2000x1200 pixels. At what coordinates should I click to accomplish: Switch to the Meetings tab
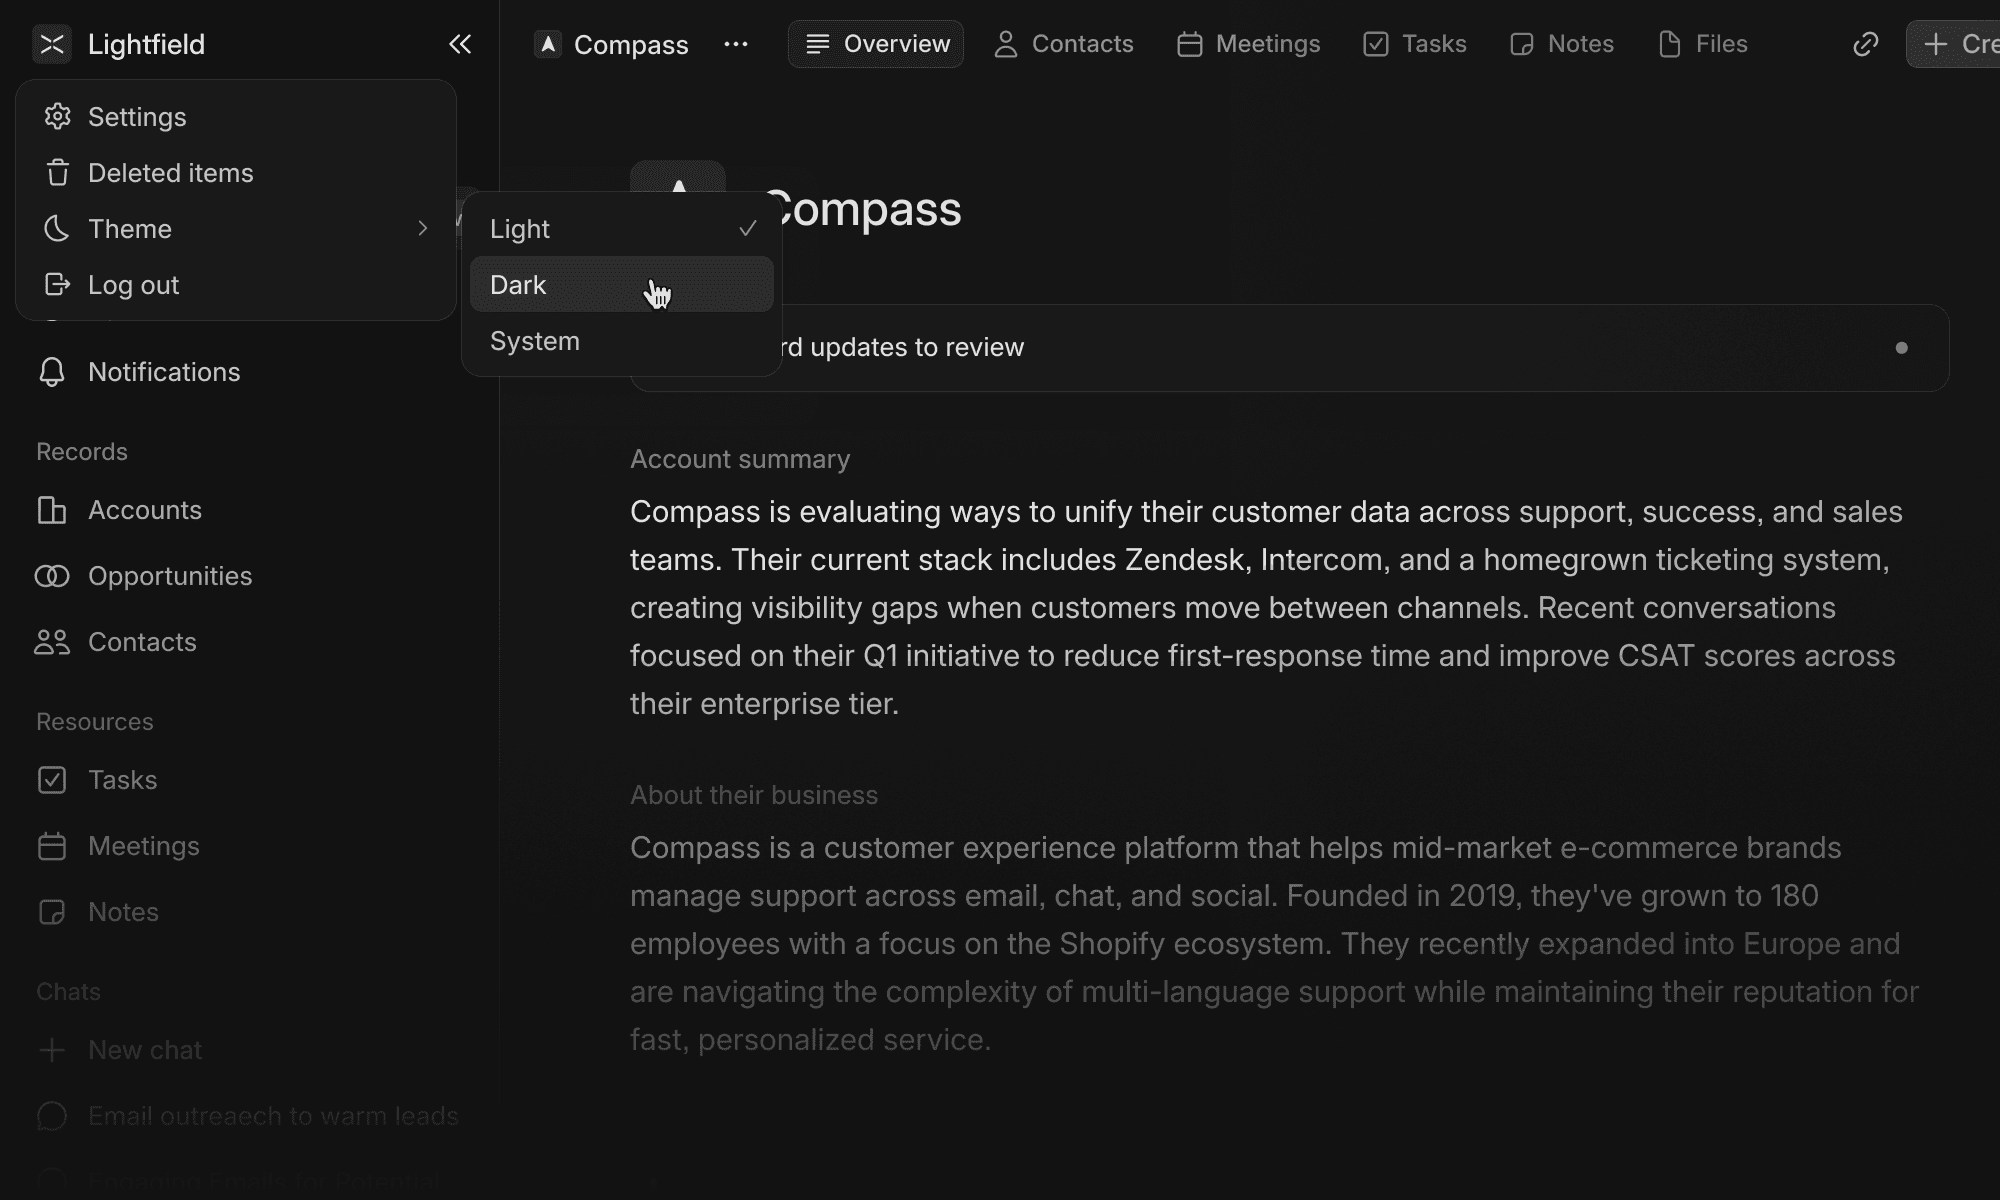[x=1248, y=44]
